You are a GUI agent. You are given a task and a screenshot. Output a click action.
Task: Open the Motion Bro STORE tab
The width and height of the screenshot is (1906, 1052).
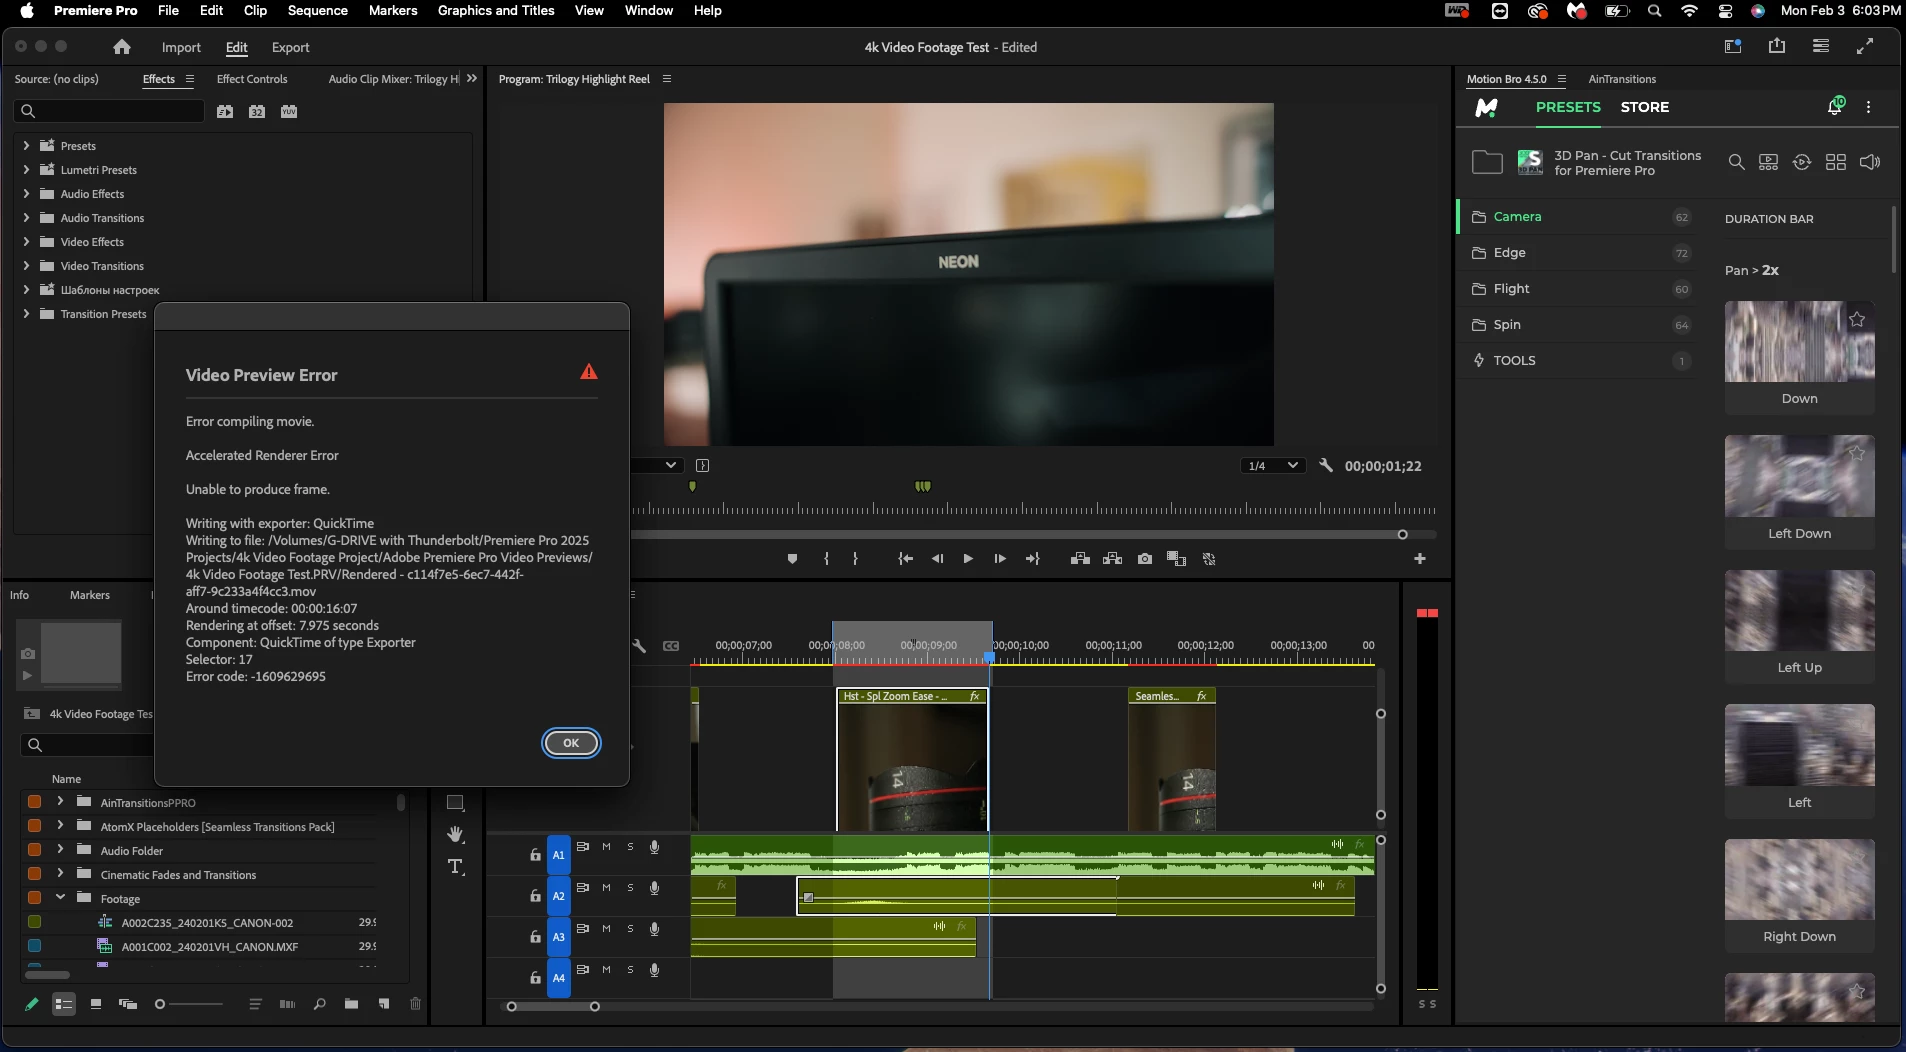(x=1645, y=107)
